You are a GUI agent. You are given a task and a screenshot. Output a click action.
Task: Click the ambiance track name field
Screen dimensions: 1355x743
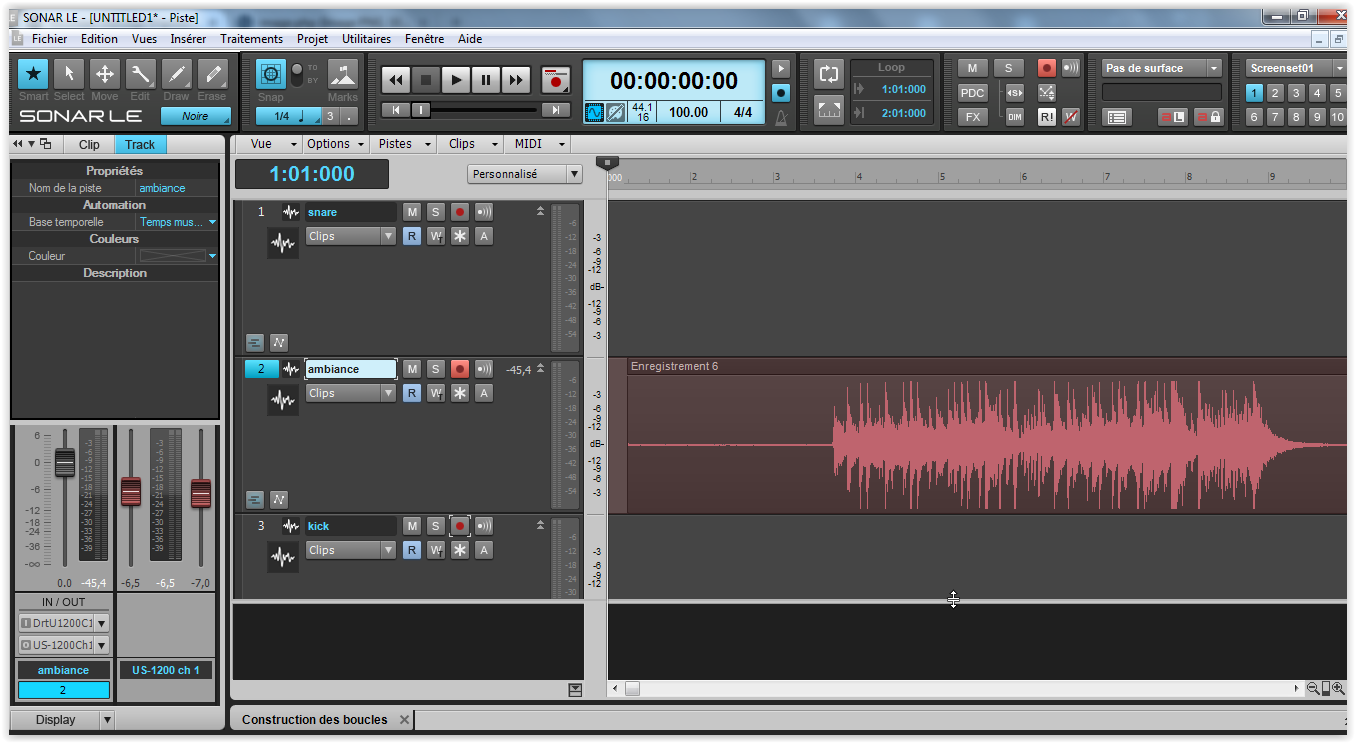(x=350, y=369)
